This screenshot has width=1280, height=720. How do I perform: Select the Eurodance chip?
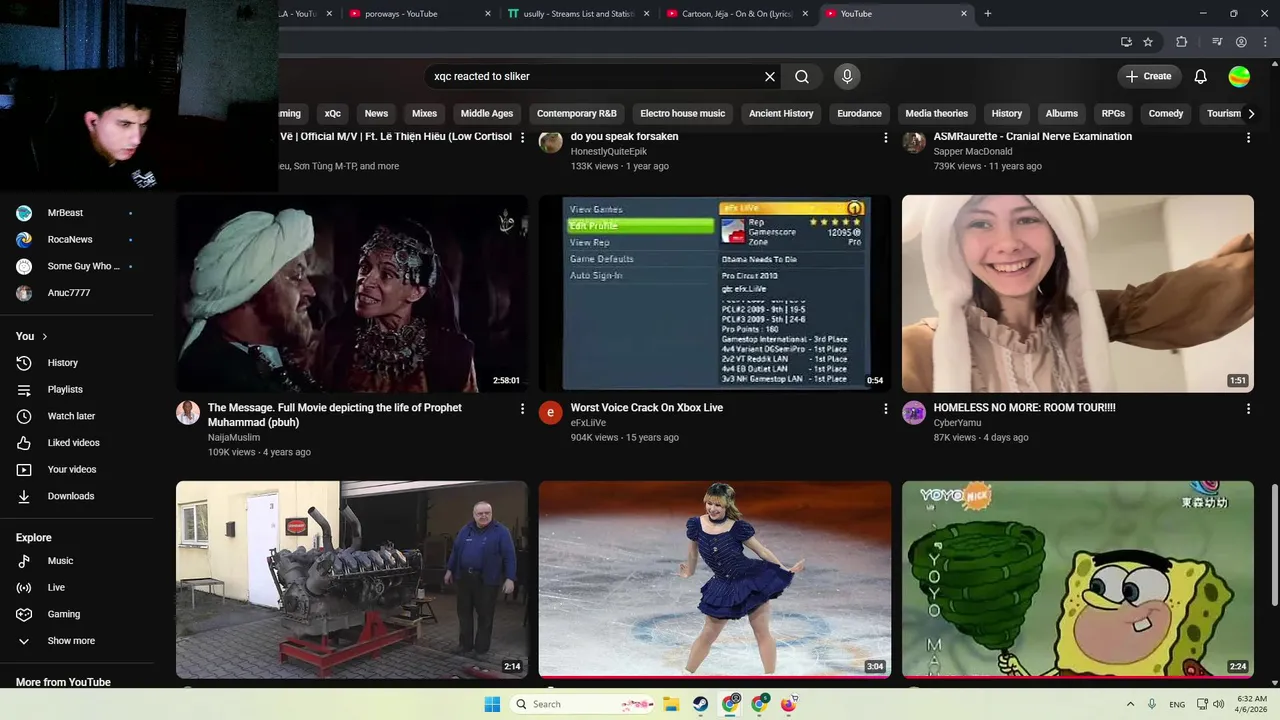click(x=859, y=113)
